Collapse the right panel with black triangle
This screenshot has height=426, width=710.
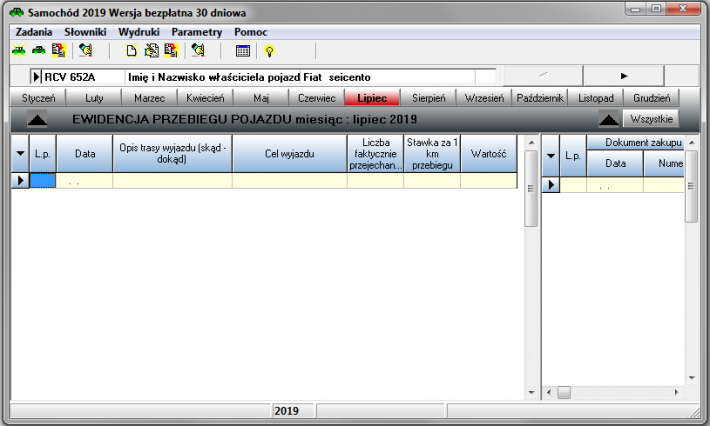[x=609, y=120]
